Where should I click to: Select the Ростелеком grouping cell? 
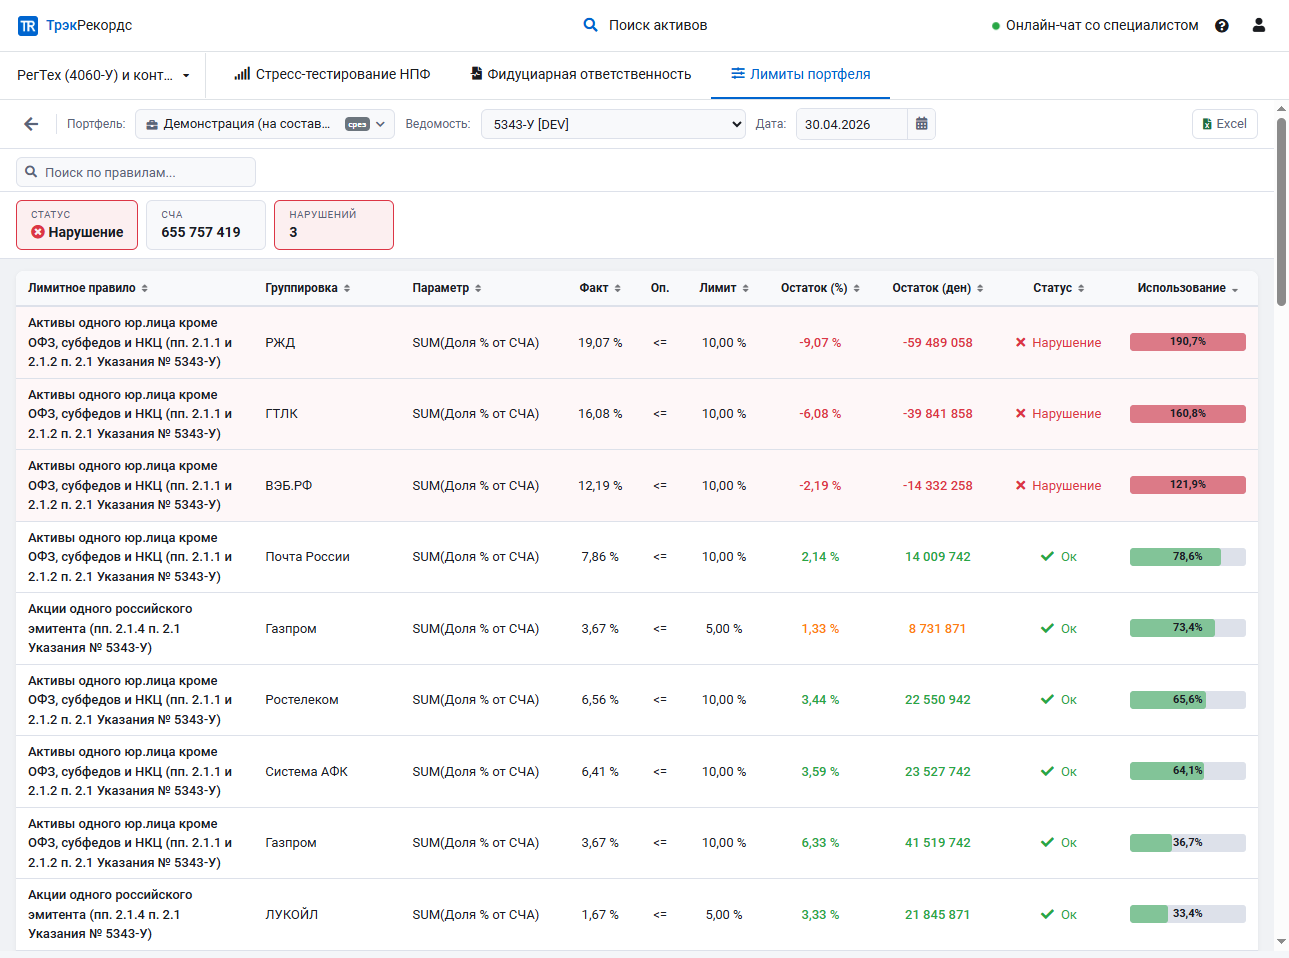(x=302, y=700)
